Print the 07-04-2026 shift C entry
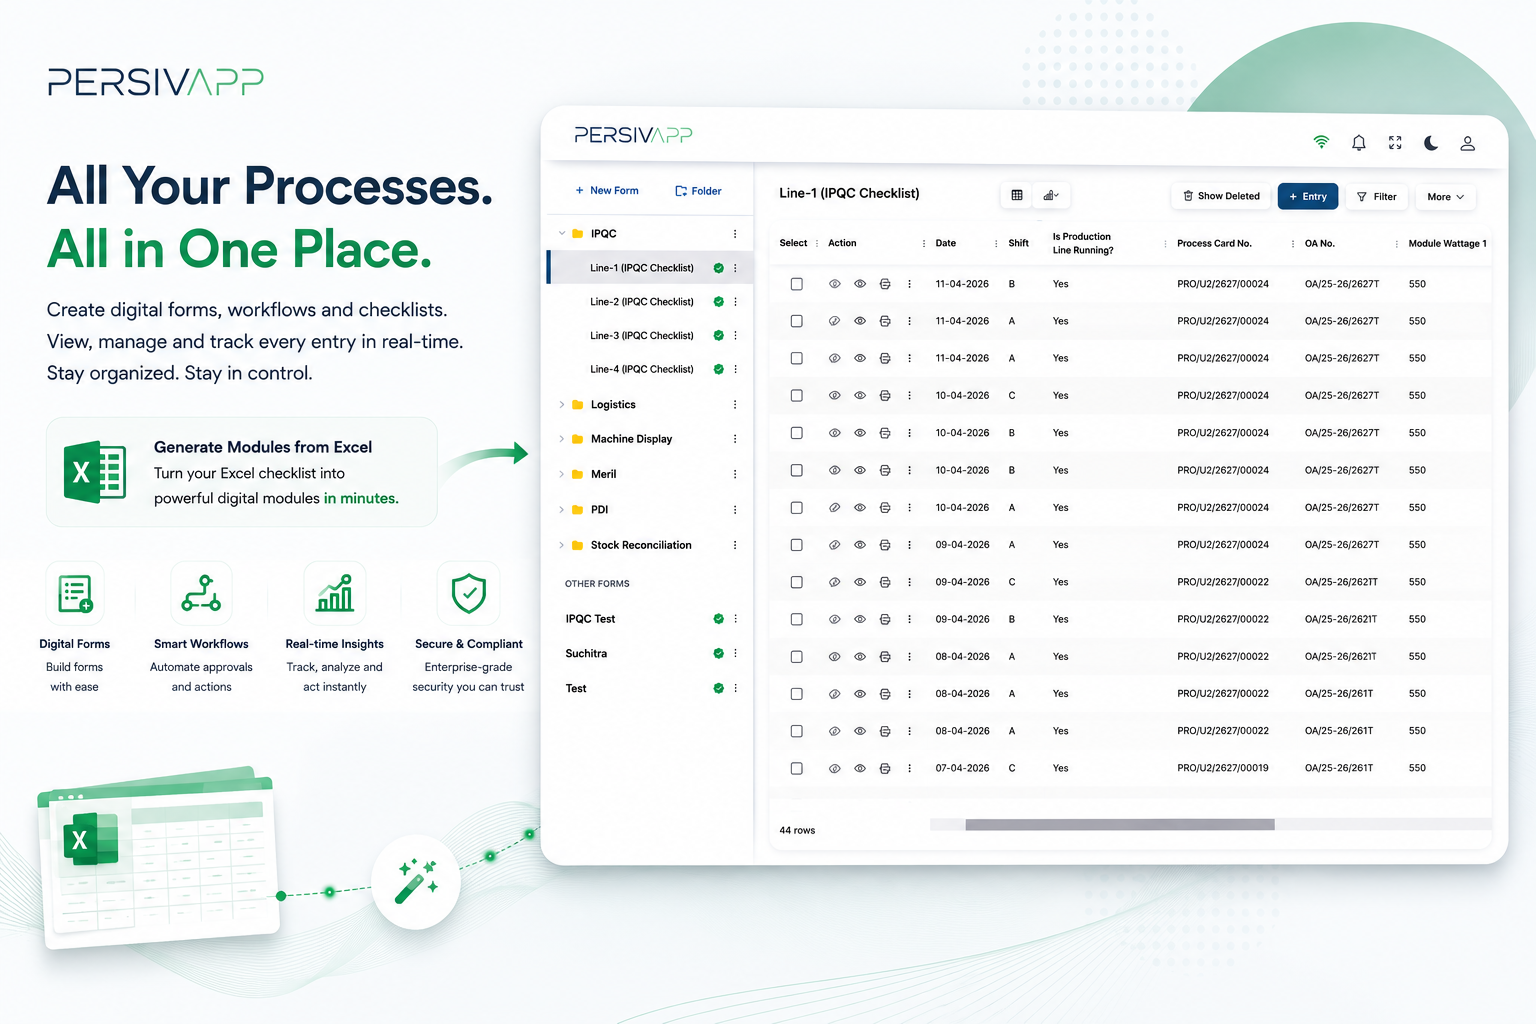This screenshot has width=1536, height=1024. click(x=885, y=769)
